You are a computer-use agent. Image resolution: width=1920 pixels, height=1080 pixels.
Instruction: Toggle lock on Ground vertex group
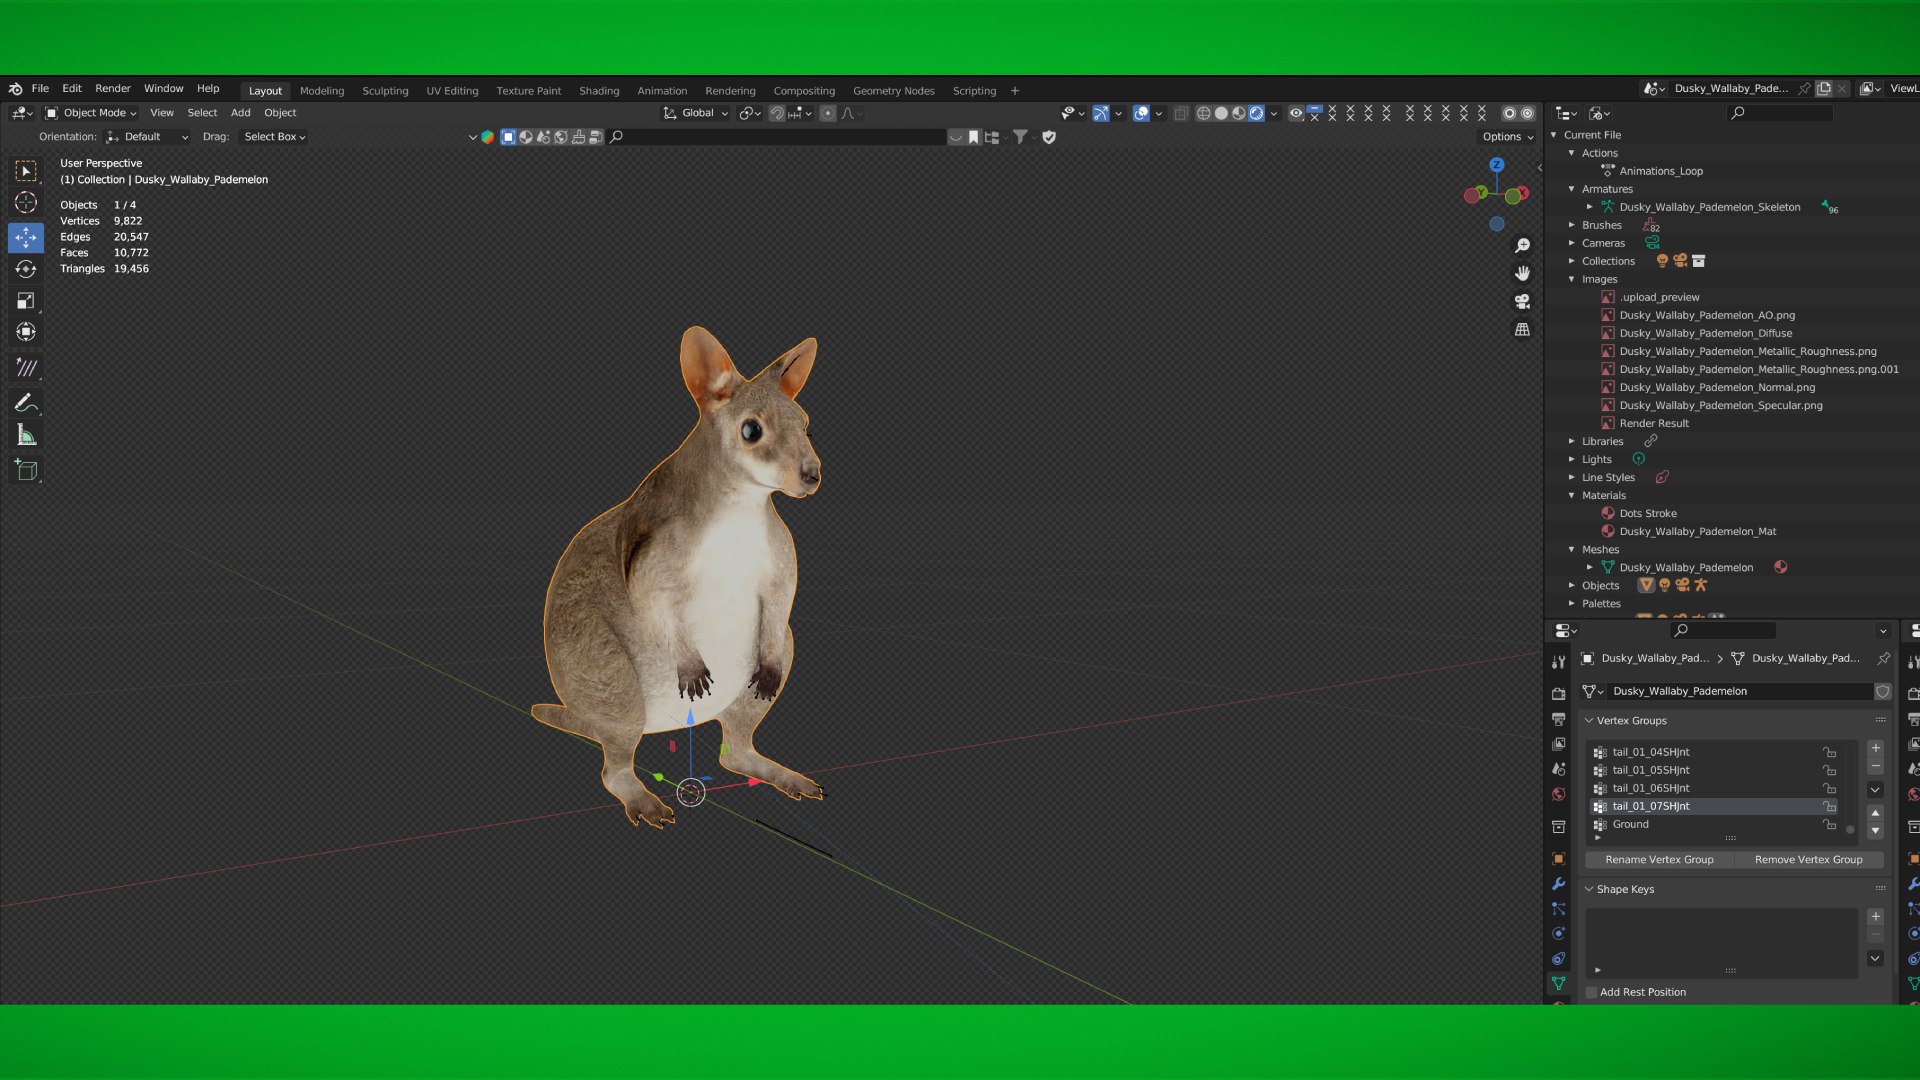(1829, 824)
